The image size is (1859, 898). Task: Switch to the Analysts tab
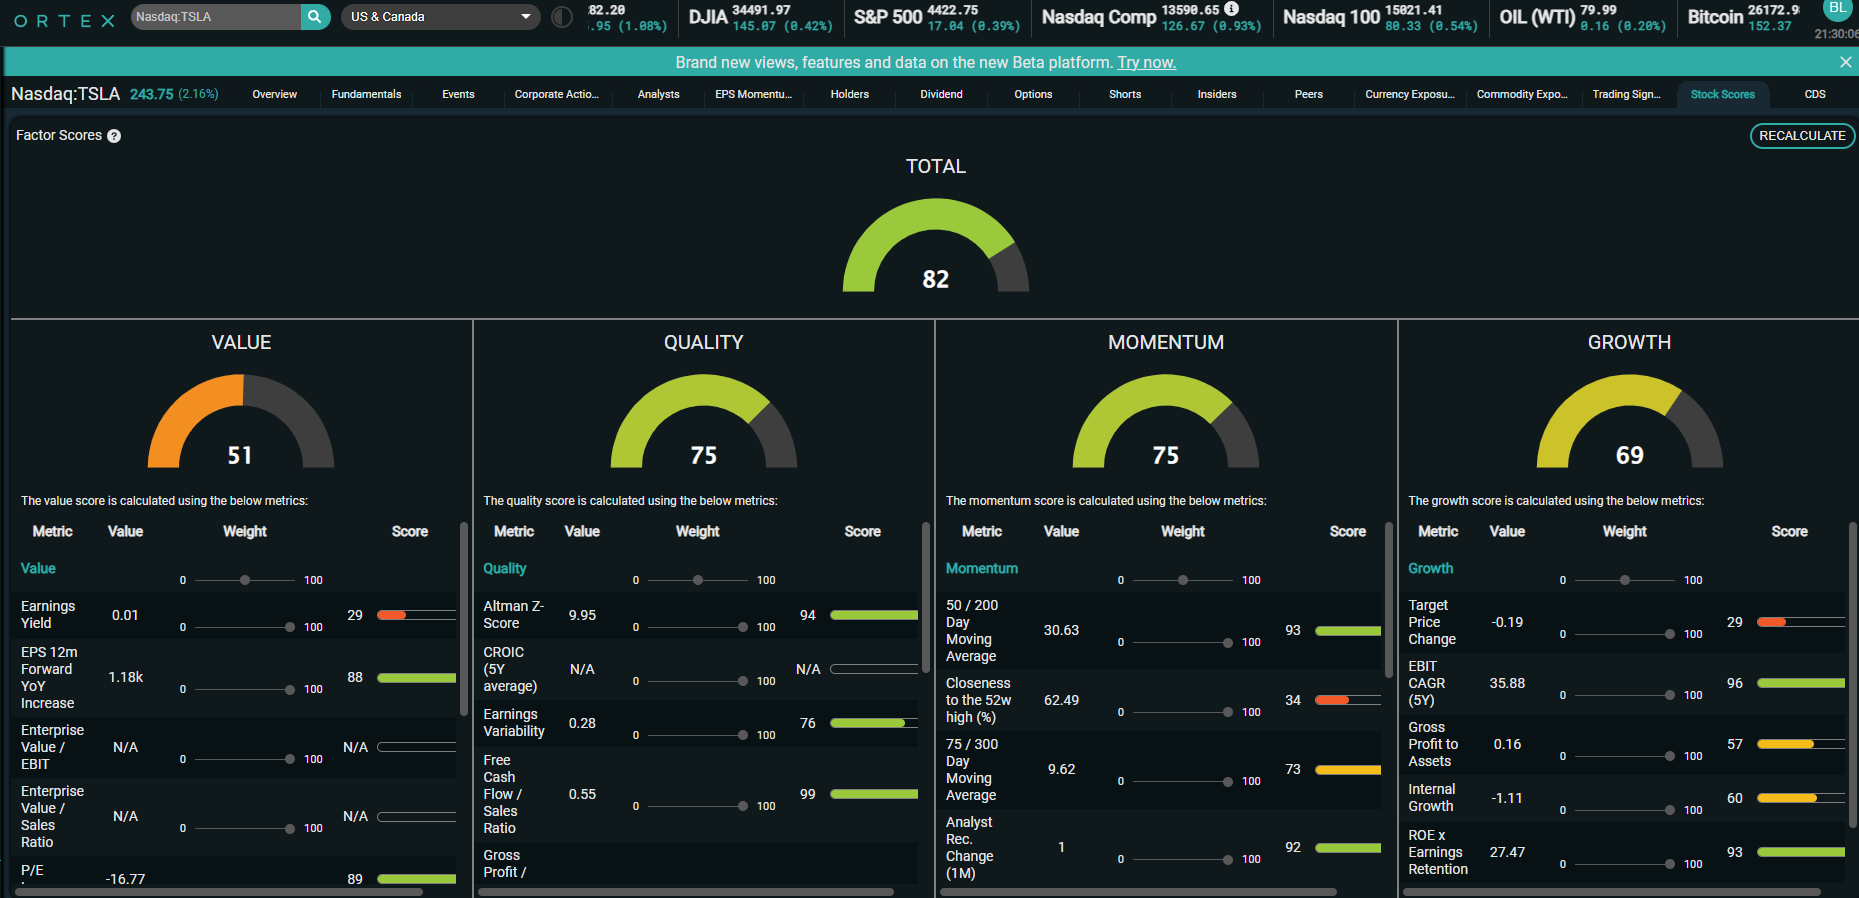(x=658, y=95)
